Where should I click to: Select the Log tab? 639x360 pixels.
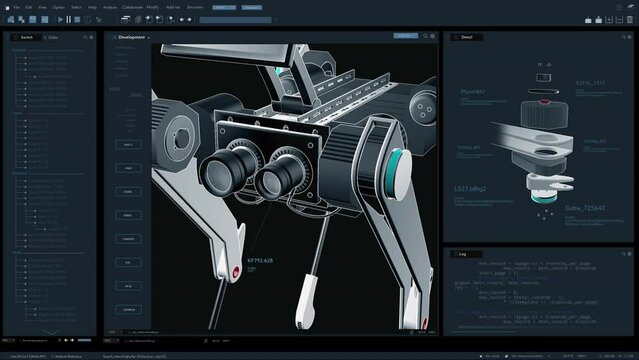point(467,254)
